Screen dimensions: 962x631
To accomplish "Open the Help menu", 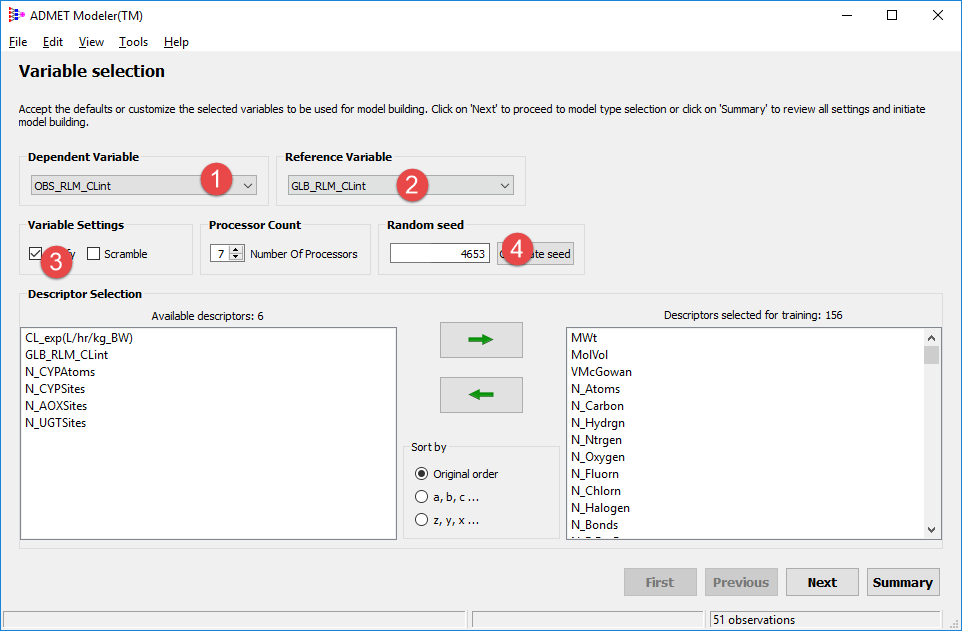I will (x=176, y=42).
